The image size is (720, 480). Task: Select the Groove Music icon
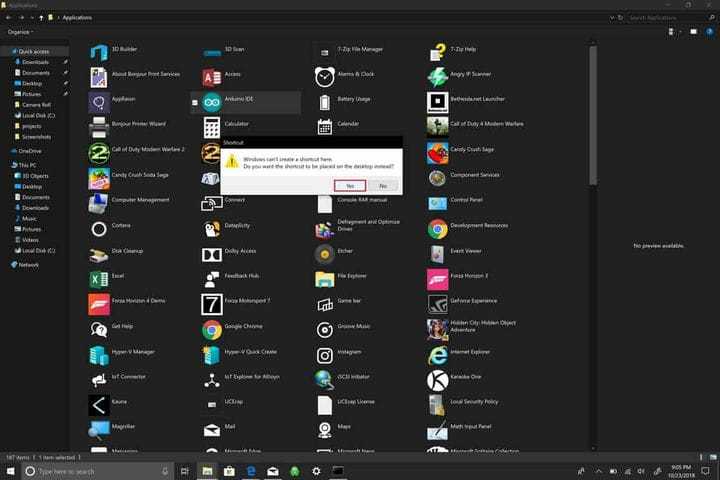(x=325, y=330)
